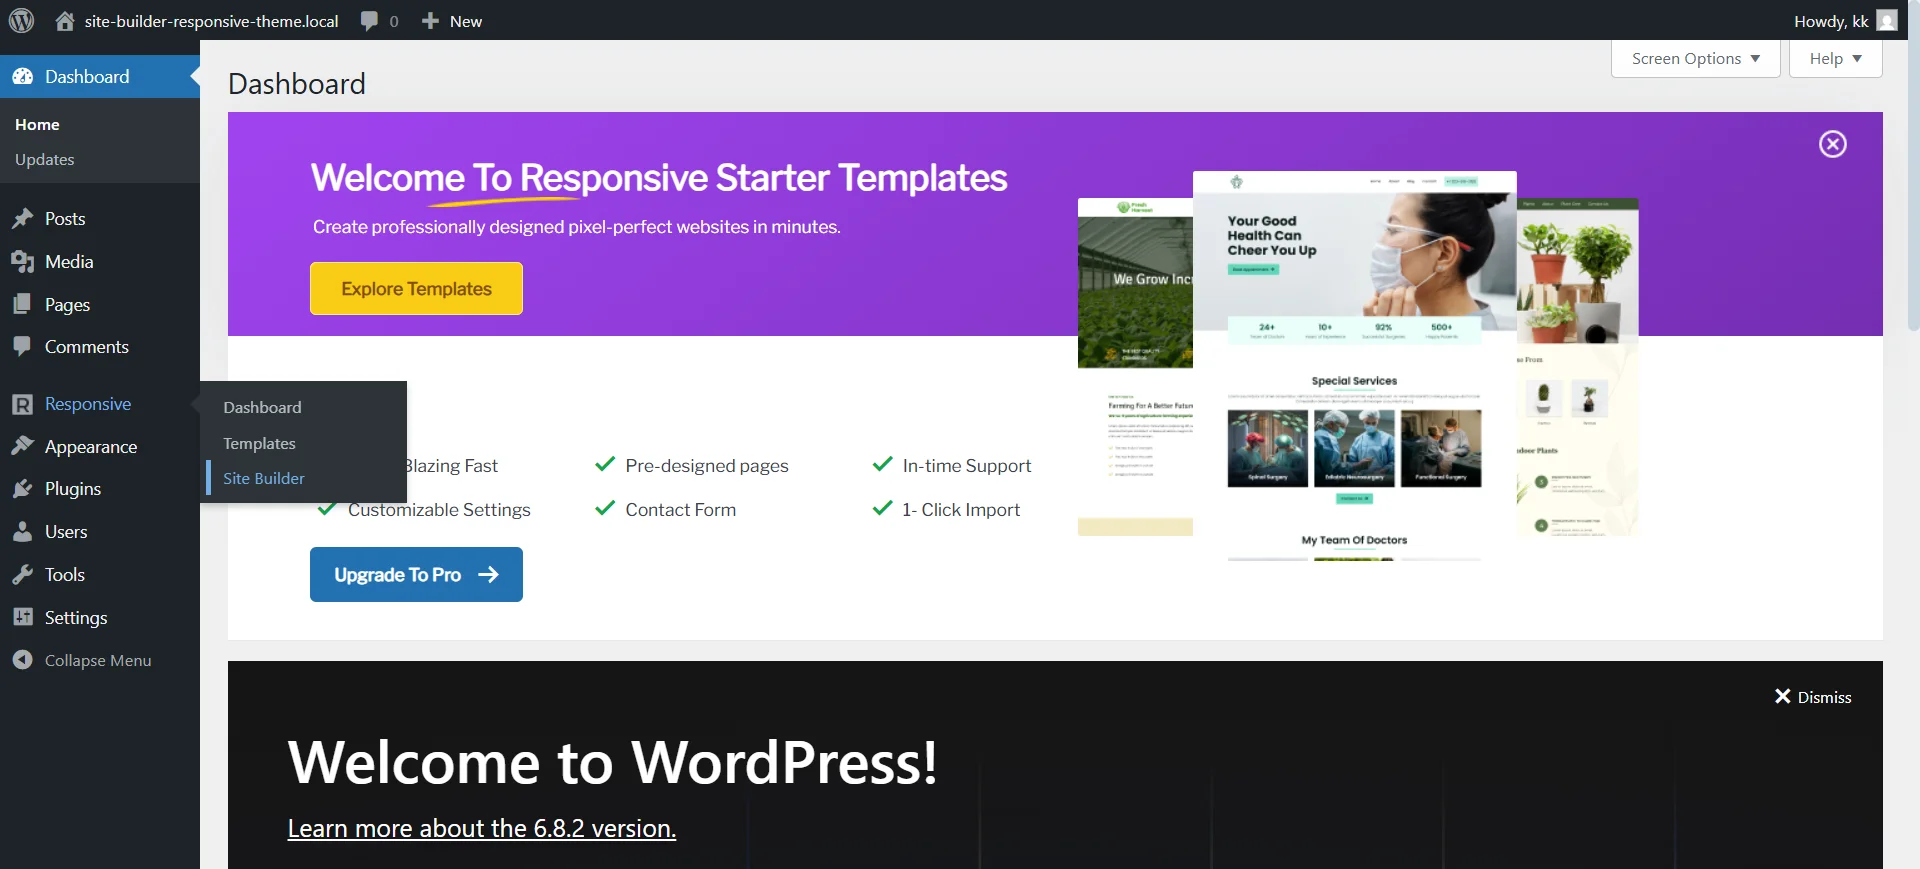Screen dimensions: 1920x869
Task: Click the Welcome To Responsive Starter Templates heading
Action: 659,178
